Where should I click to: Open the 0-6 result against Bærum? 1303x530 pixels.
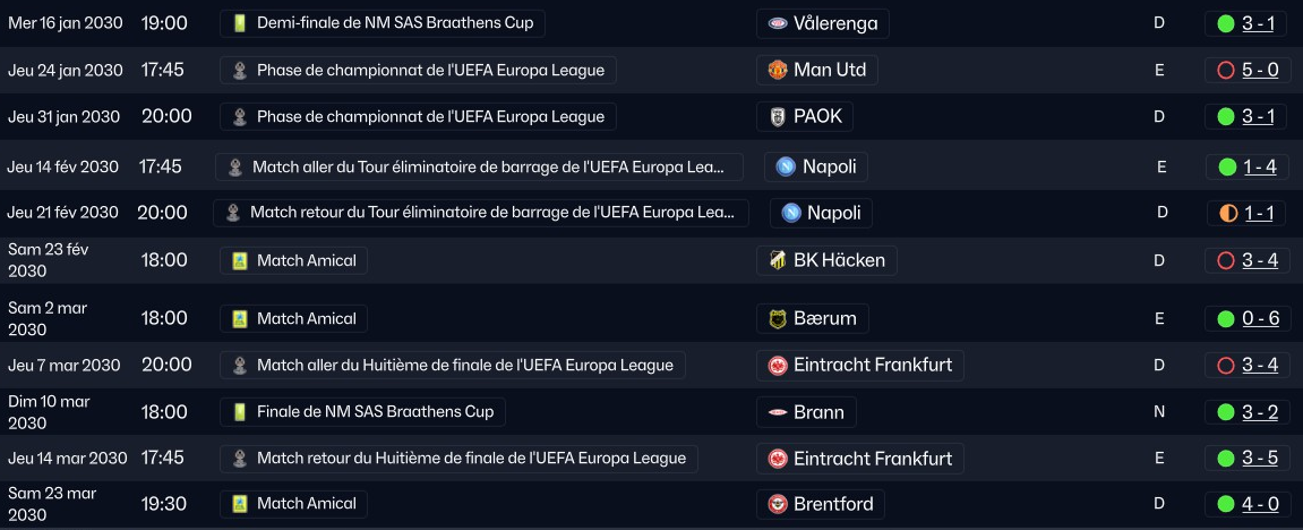[1260, 319]
